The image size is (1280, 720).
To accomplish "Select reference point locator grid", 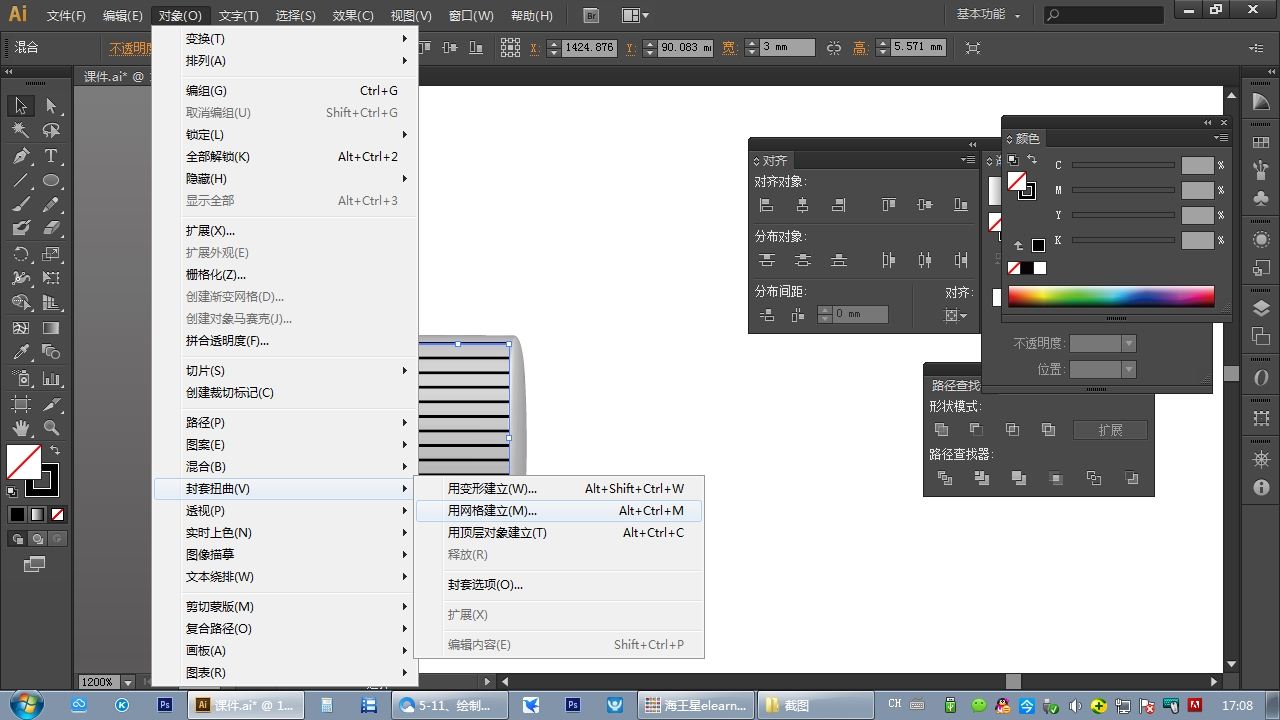I will coord(510,48).
